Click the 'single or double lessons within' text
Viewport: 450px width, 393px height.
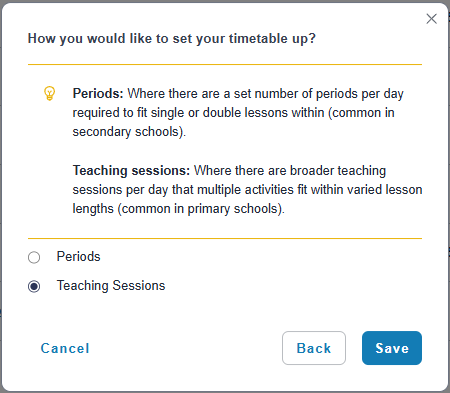[237, 113]
